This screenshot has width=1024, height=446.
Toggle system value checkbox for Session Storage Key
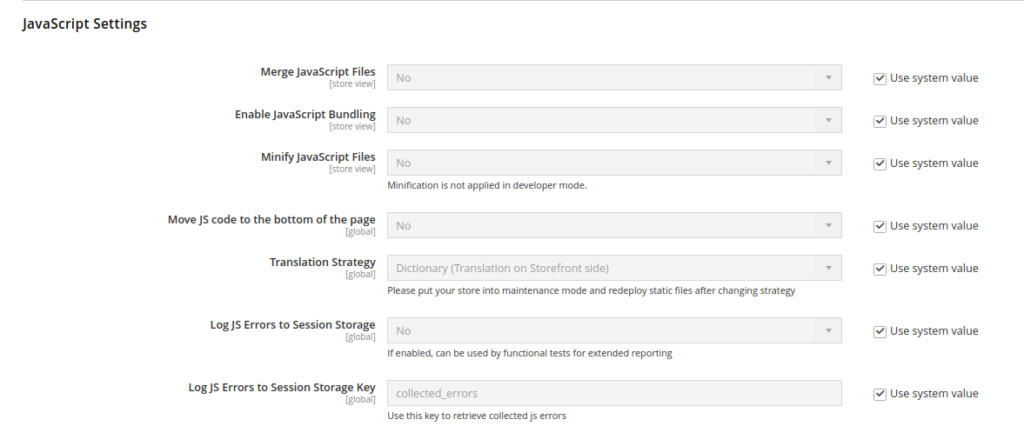tap(880, 394)
